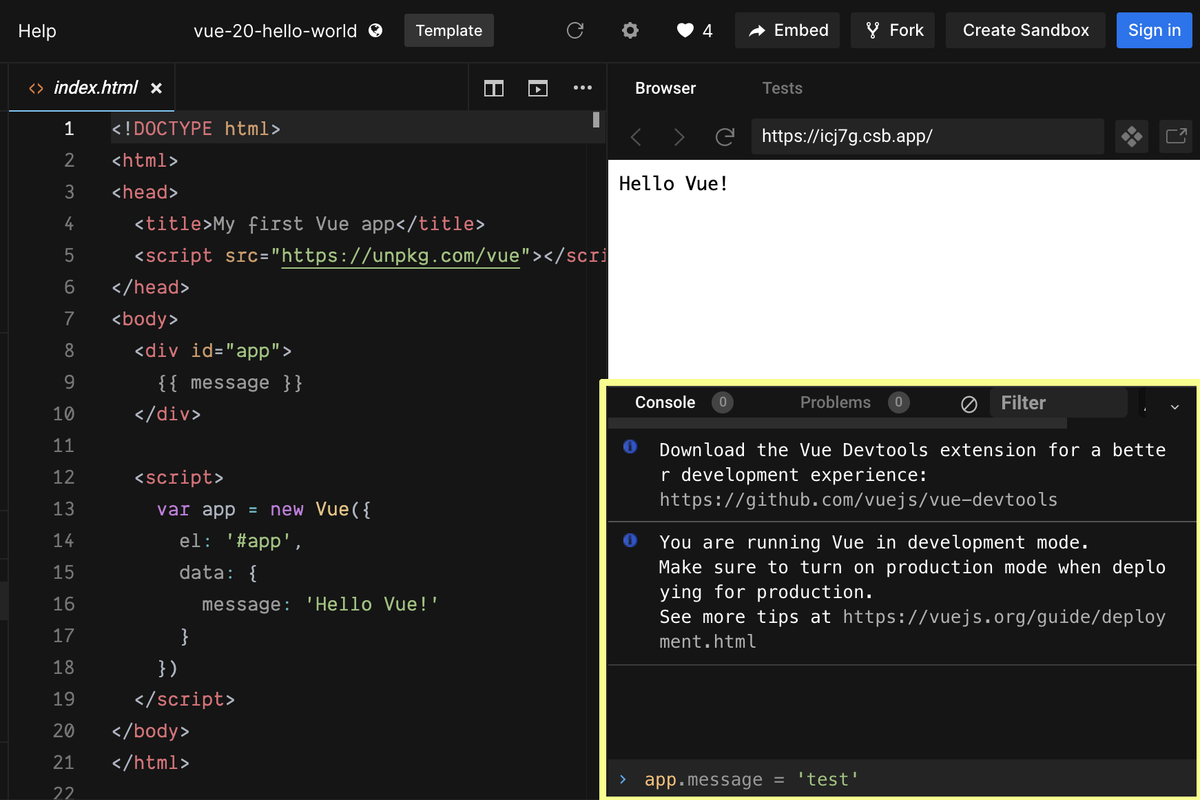Click the closing </script> tag on line 19

pyautogui.click(x=185, y=699)
